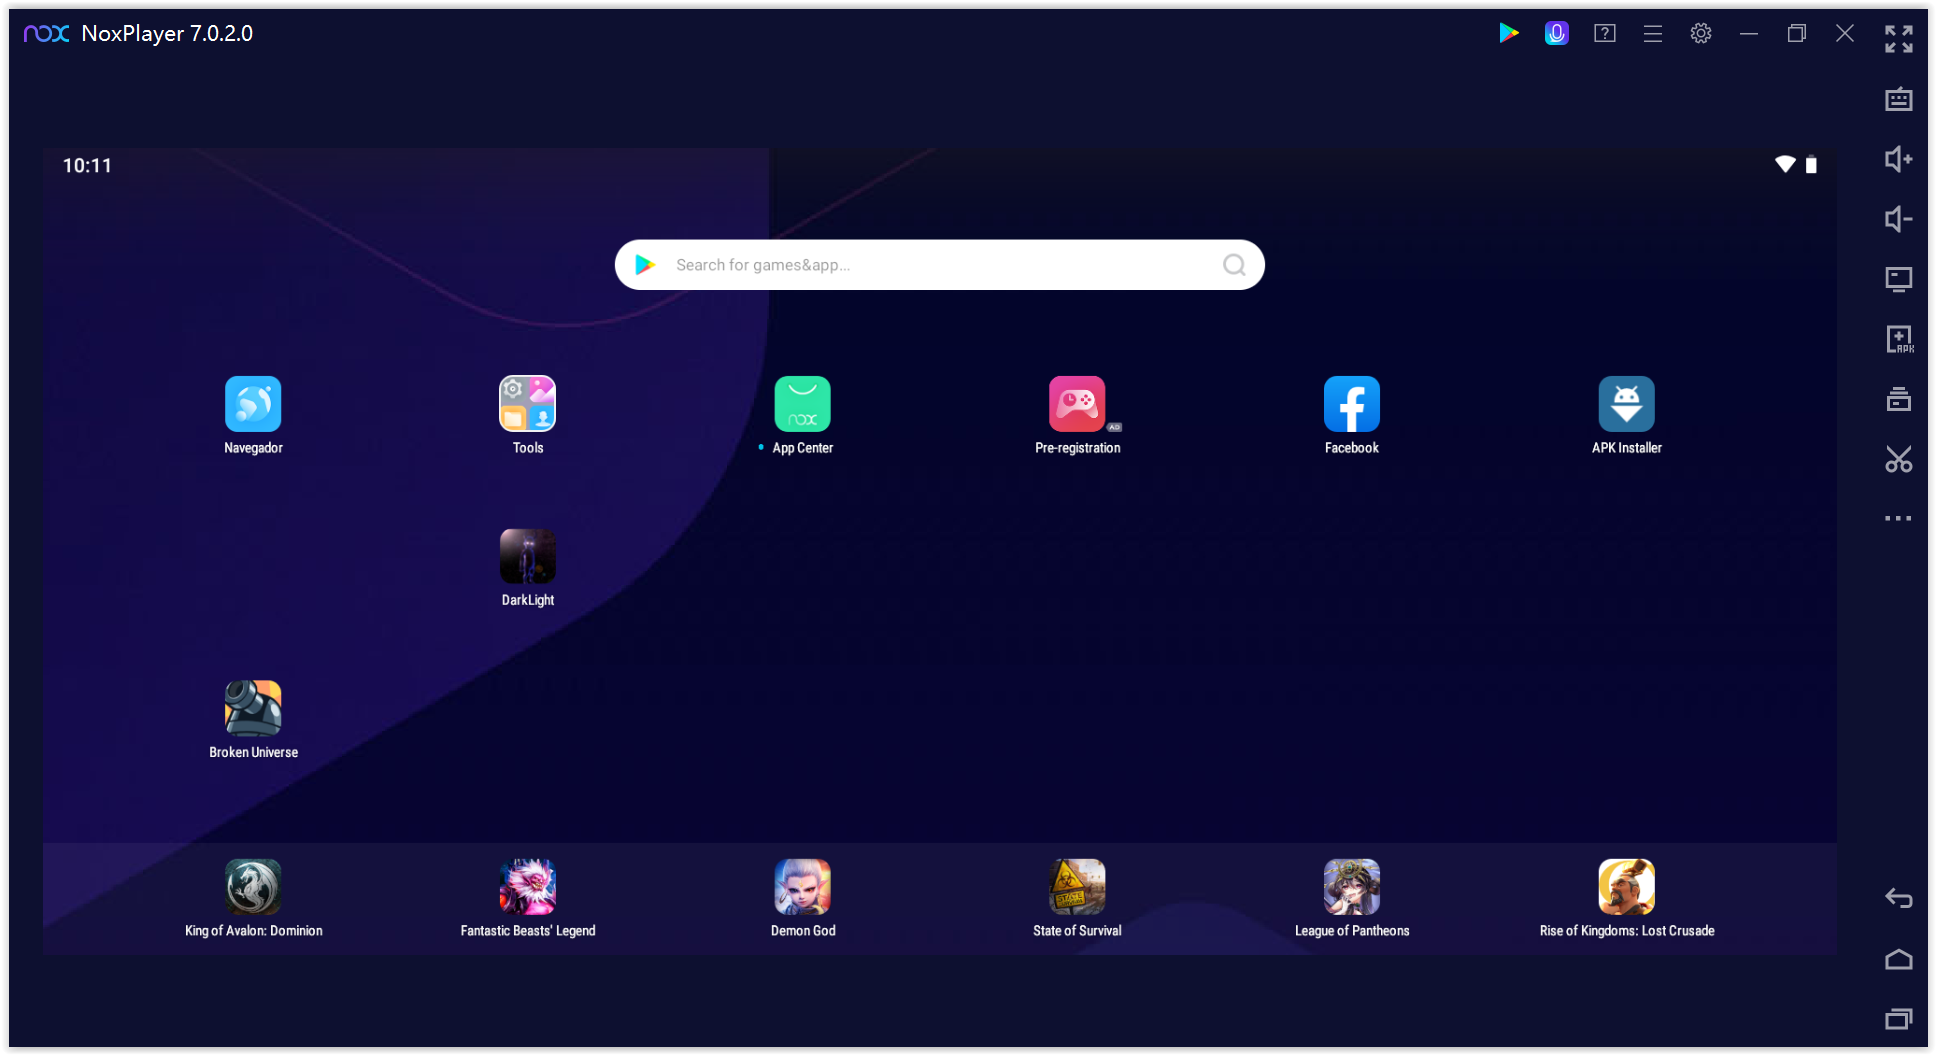Click the NoxPlayer logo in title bar
This screenshot has width=1936, height=1055.
pos(46,34)
